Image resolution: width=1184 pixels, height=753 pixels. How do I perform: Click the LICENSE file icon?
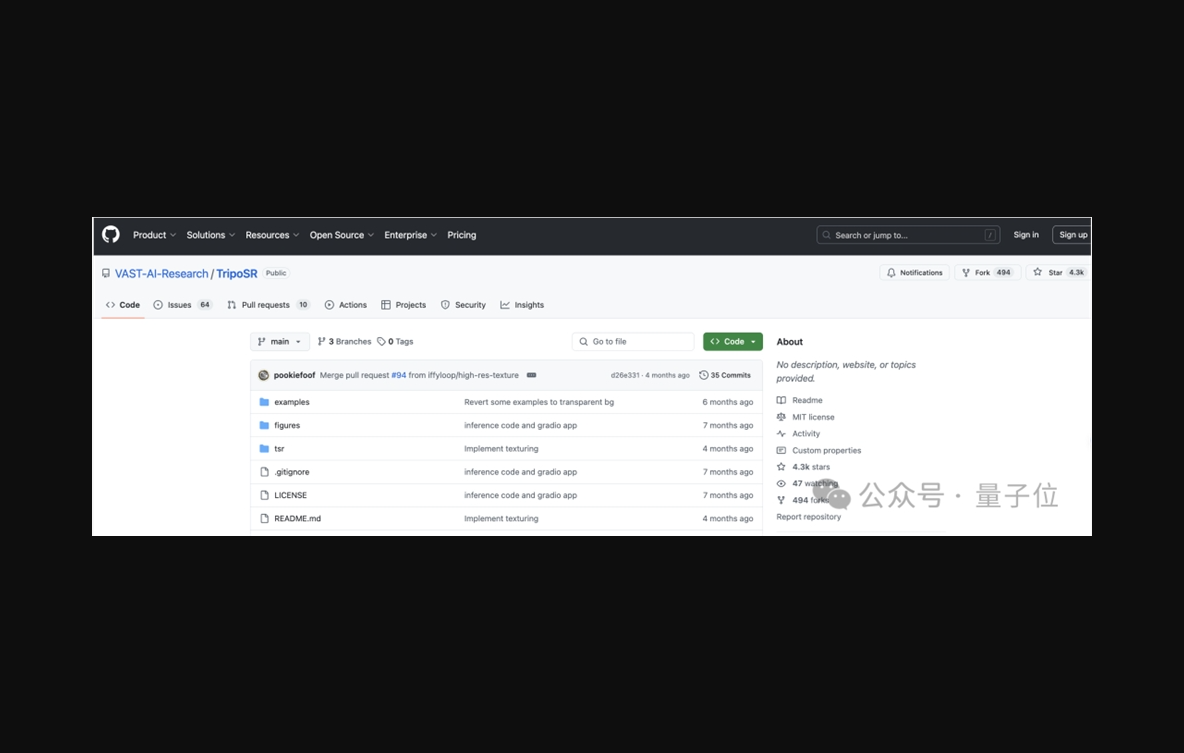(264, 495)
